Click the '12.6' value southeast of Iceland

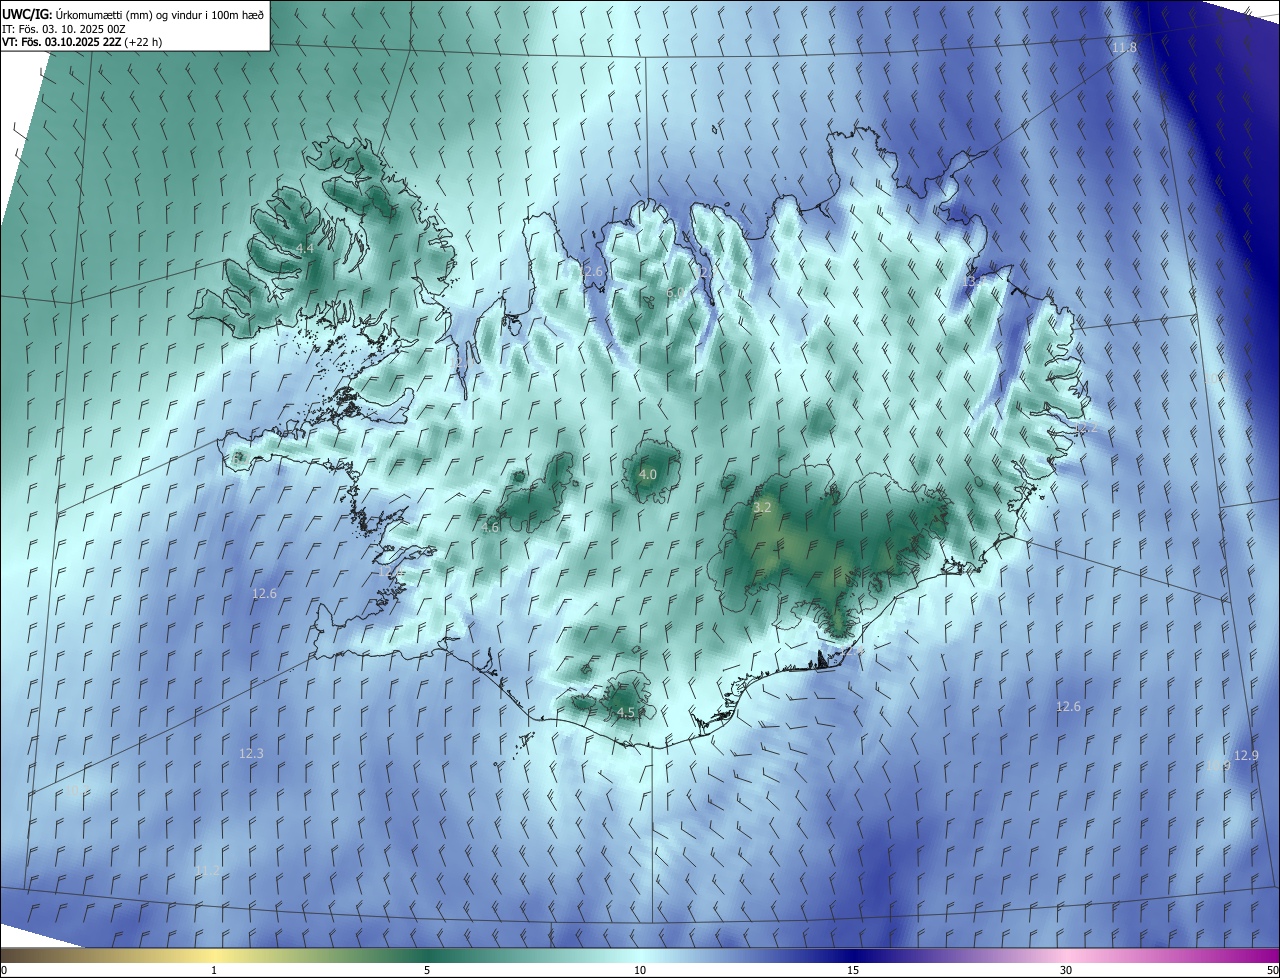(1068, 706)
